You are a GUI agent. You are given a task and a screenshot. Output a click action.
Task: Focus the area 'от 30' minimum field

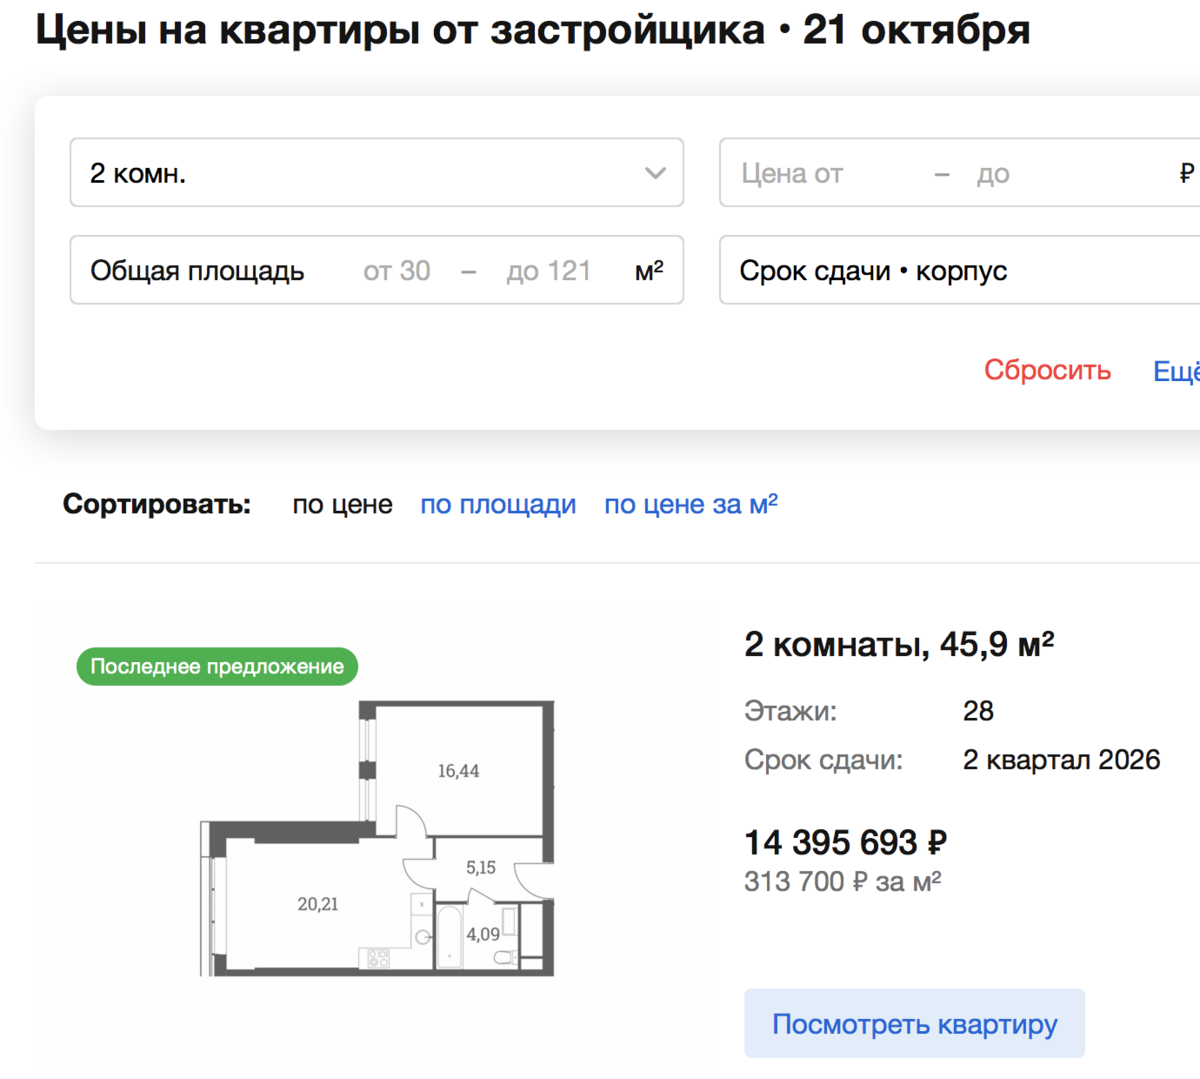pos(397,271)
